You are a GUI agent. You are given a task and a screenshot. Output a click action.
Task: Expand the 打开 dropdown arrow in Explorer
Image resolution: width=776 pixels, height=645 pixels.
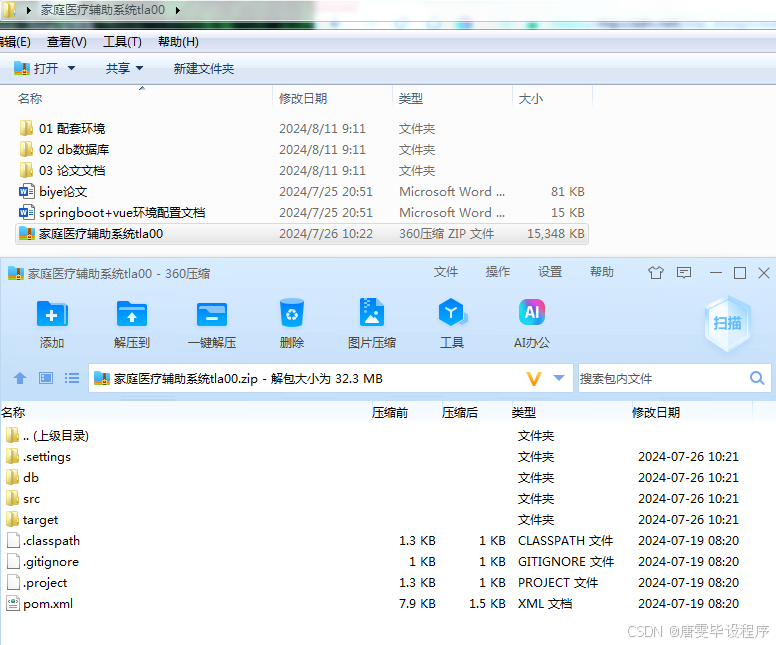(x=71, y=68)
